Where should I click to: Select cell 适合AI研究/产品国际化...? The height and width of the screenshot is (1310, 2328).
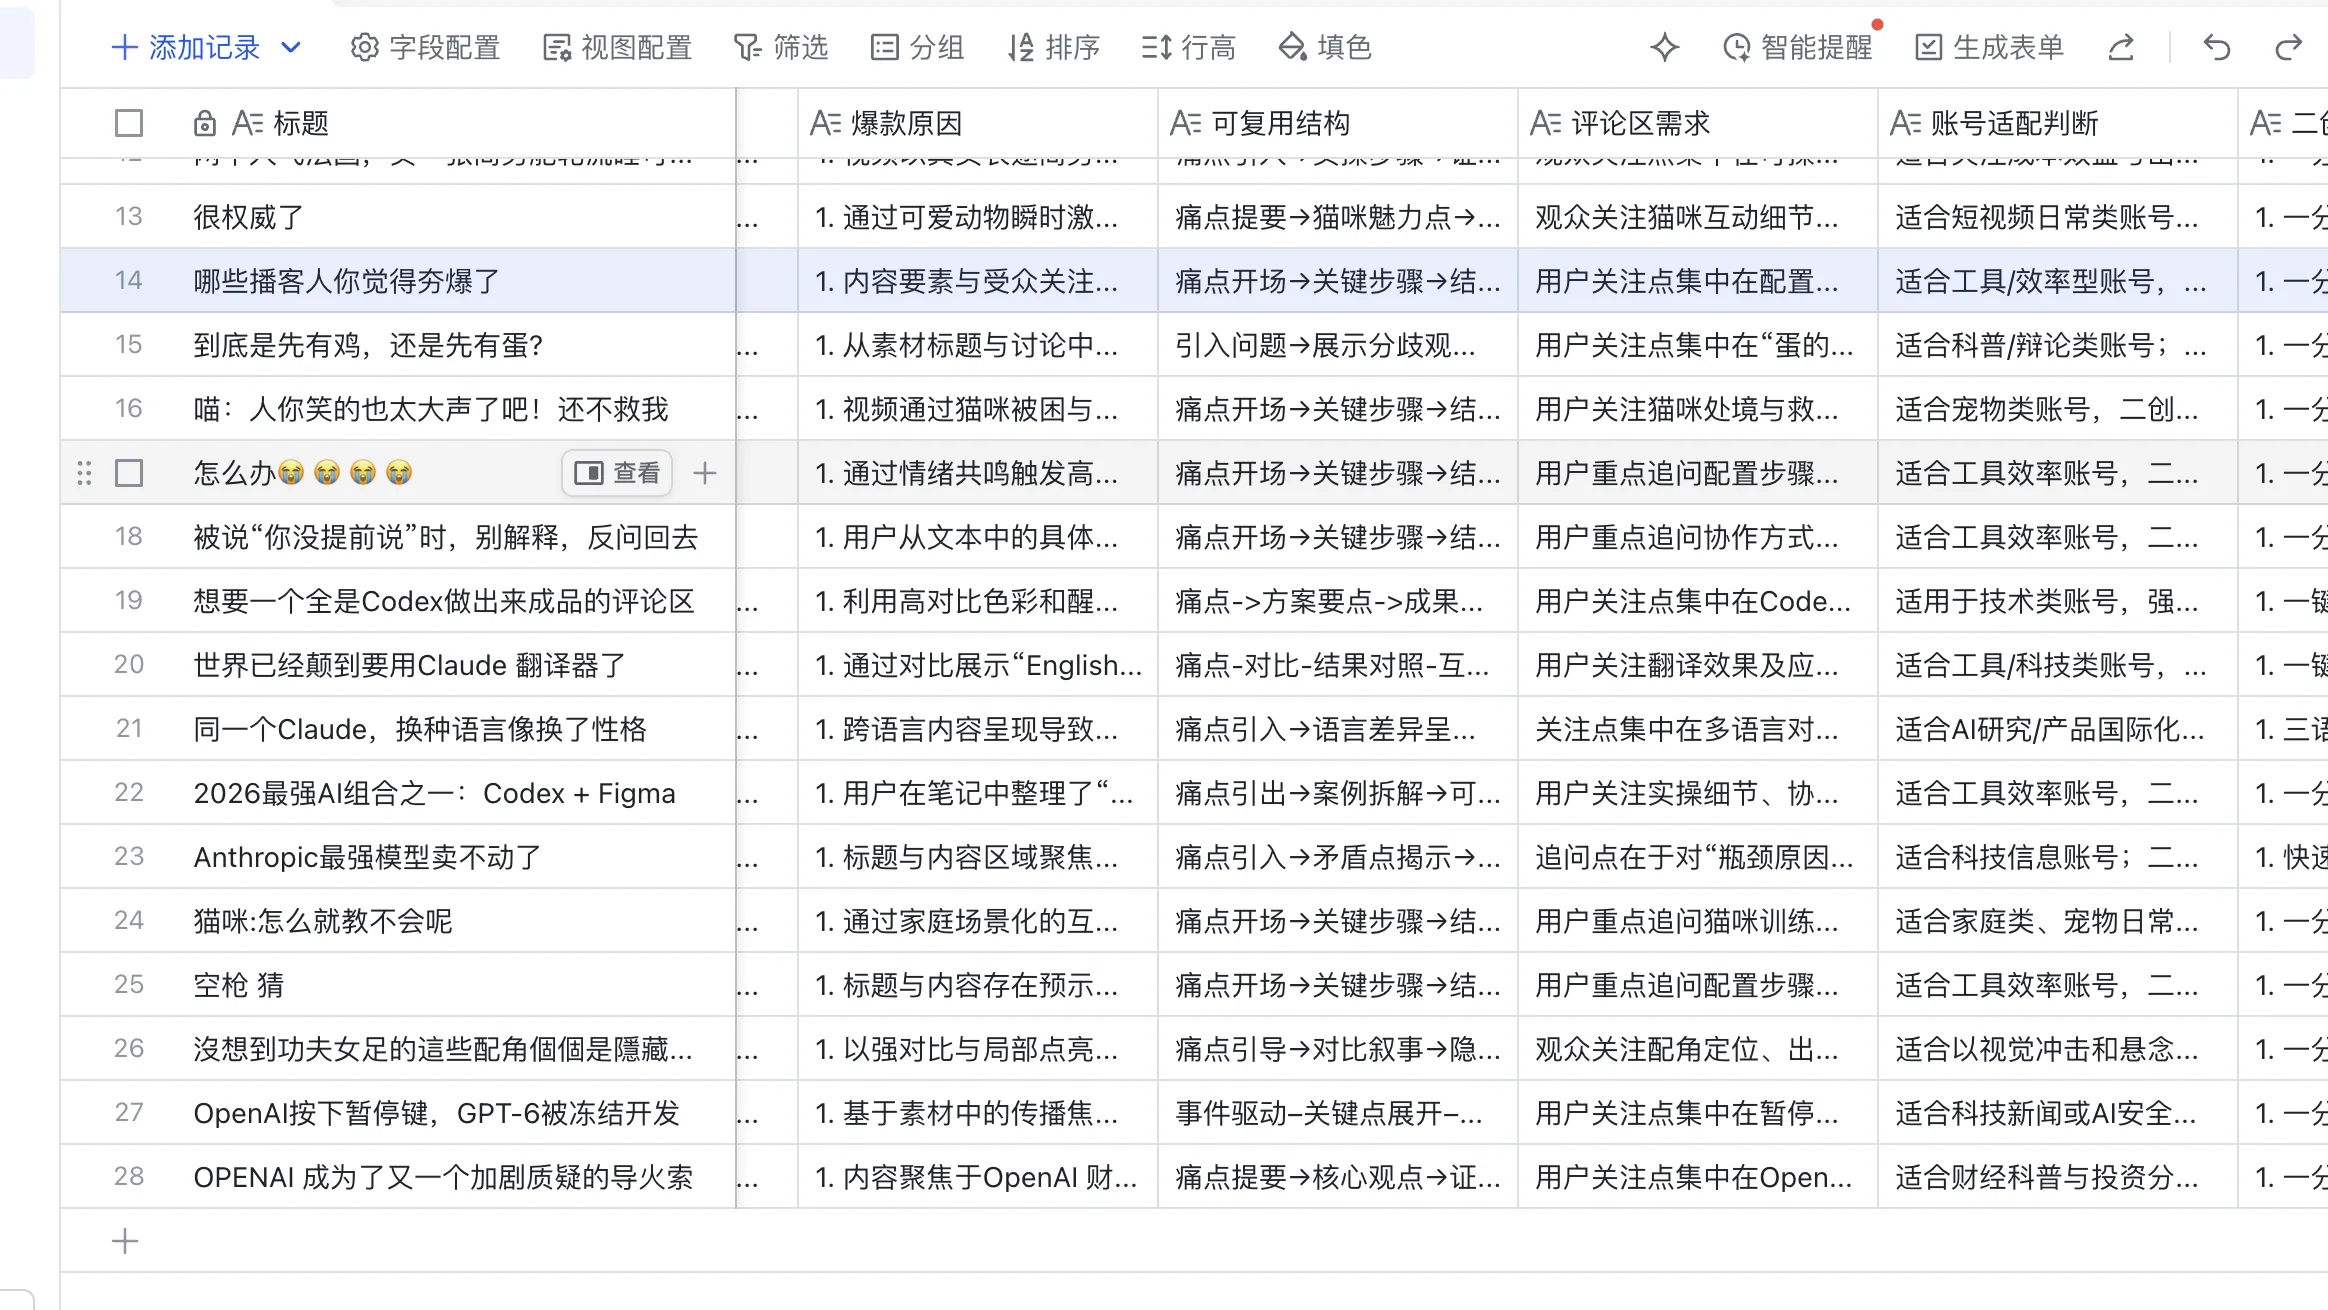pos(2057,729)
